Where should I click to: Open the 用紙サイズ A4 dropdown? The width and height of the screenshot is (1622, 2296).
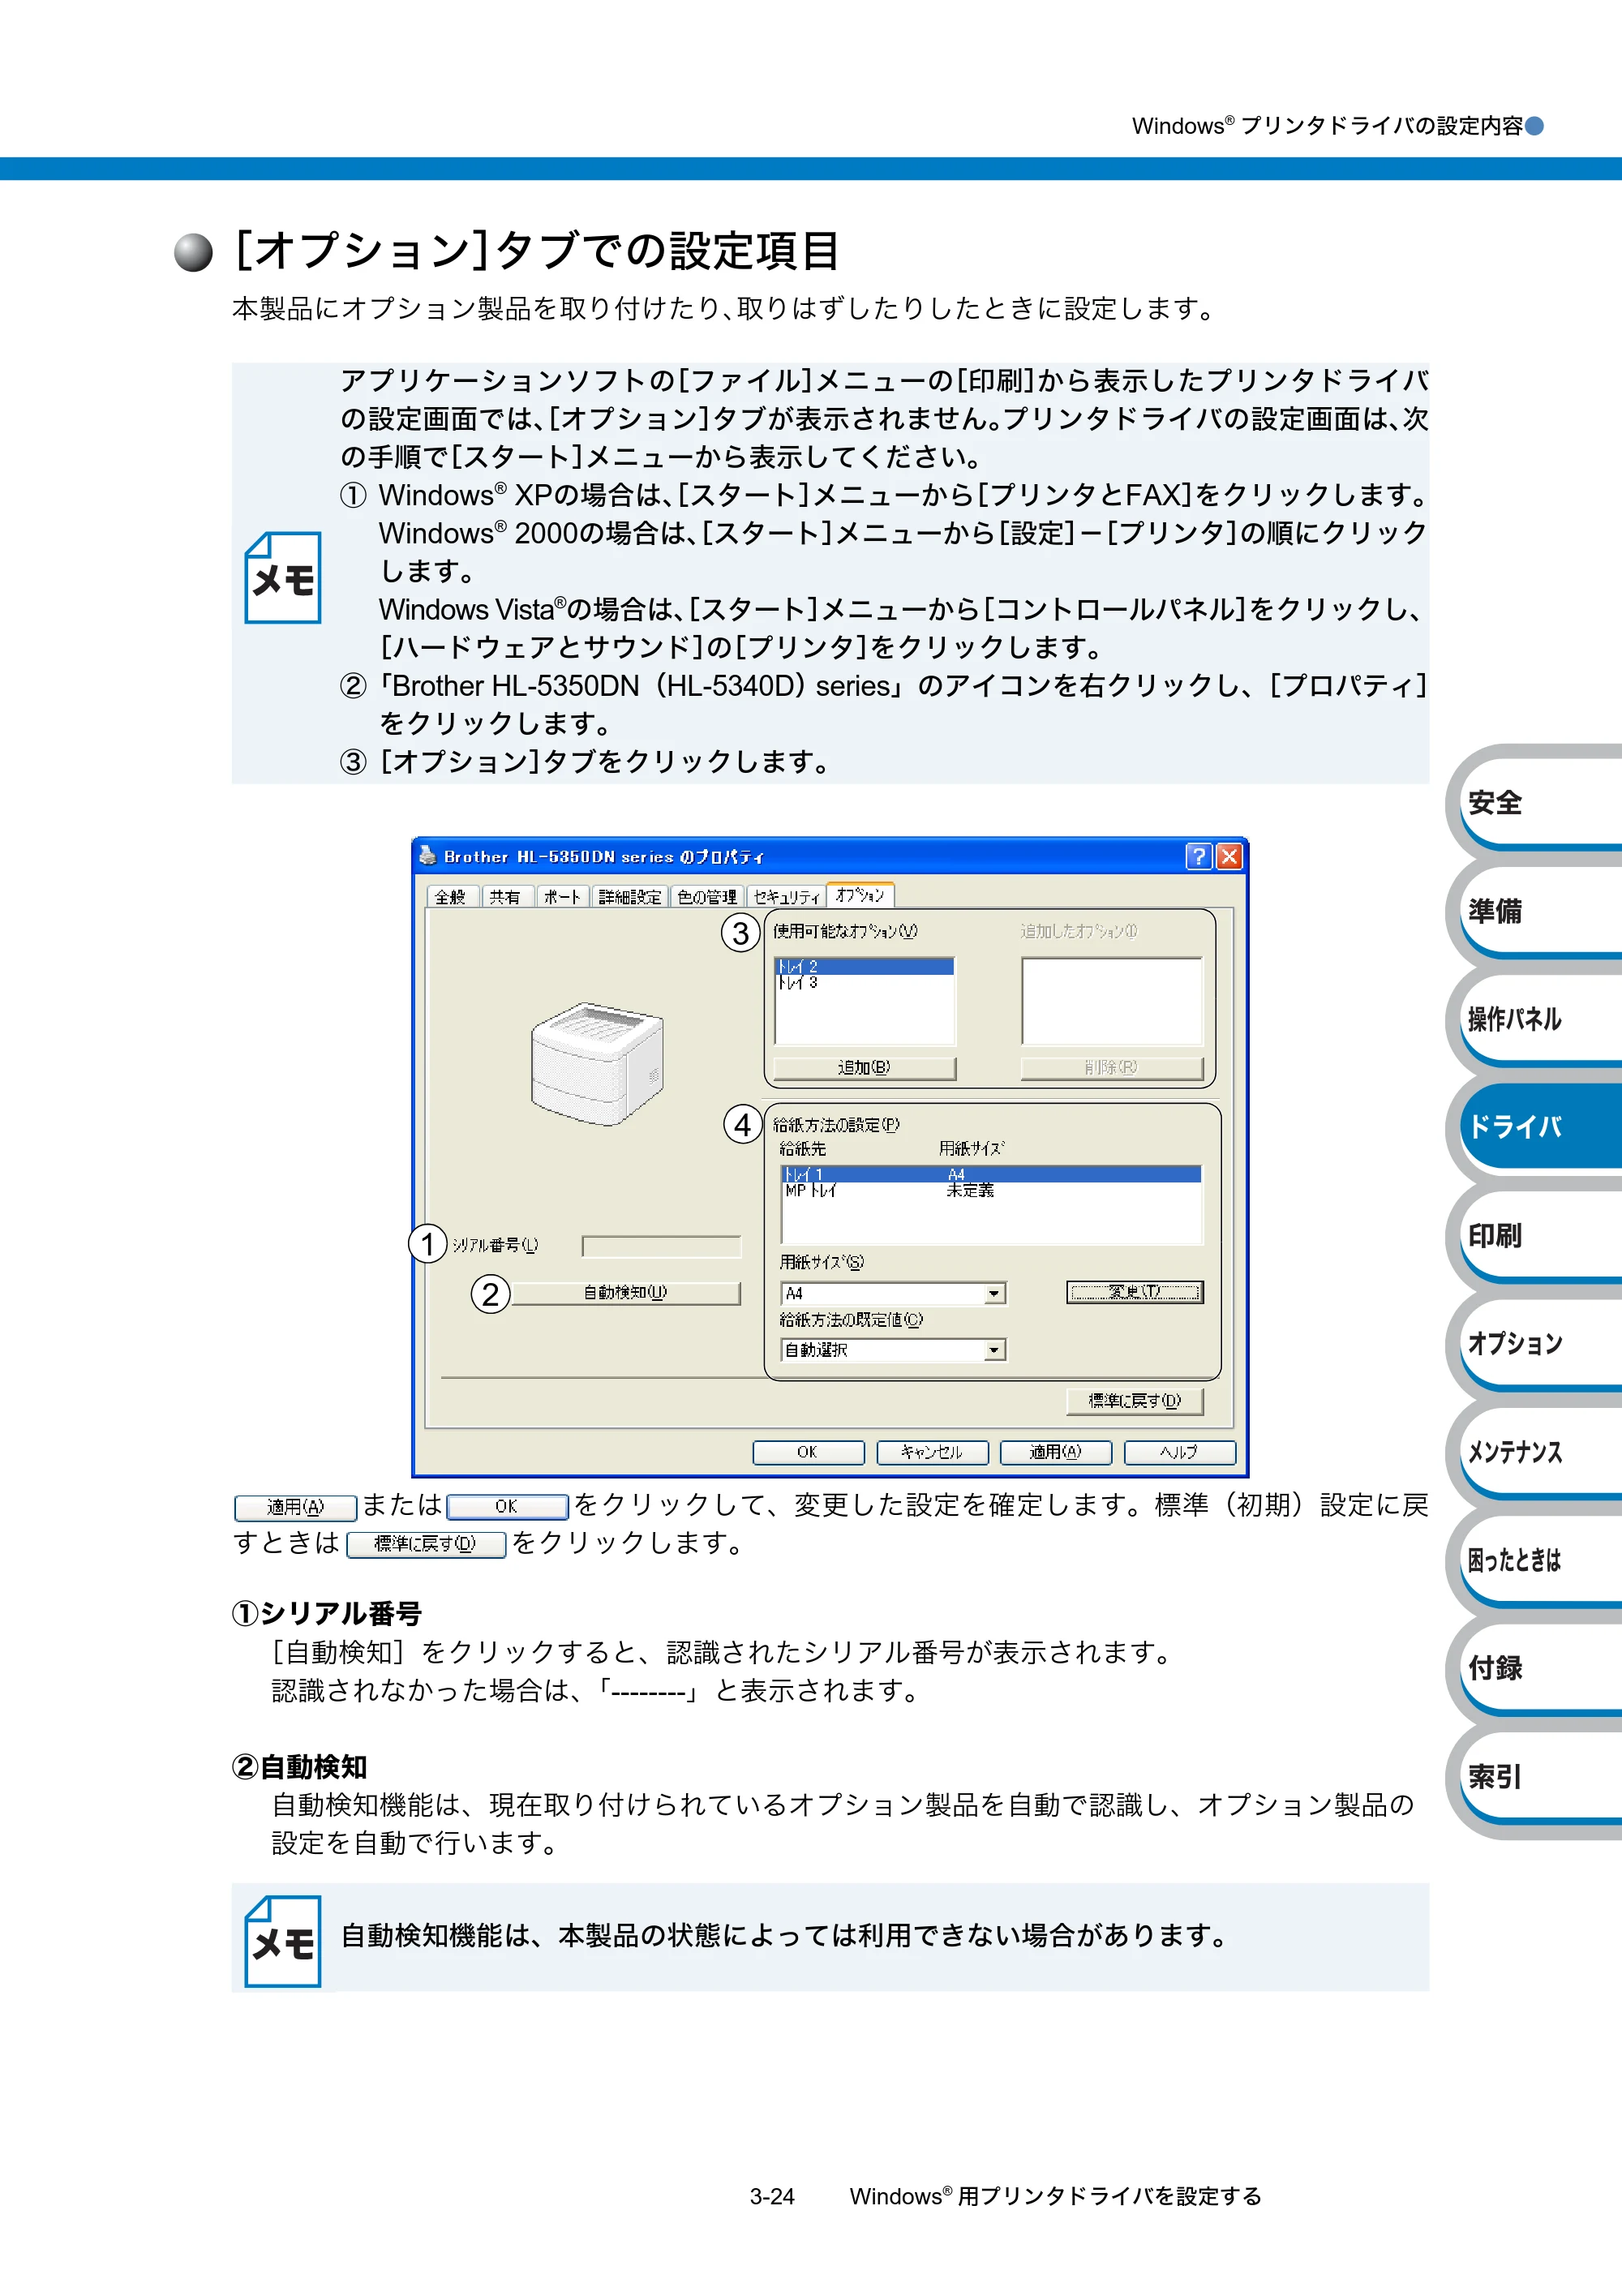[x=892, y=1294]
